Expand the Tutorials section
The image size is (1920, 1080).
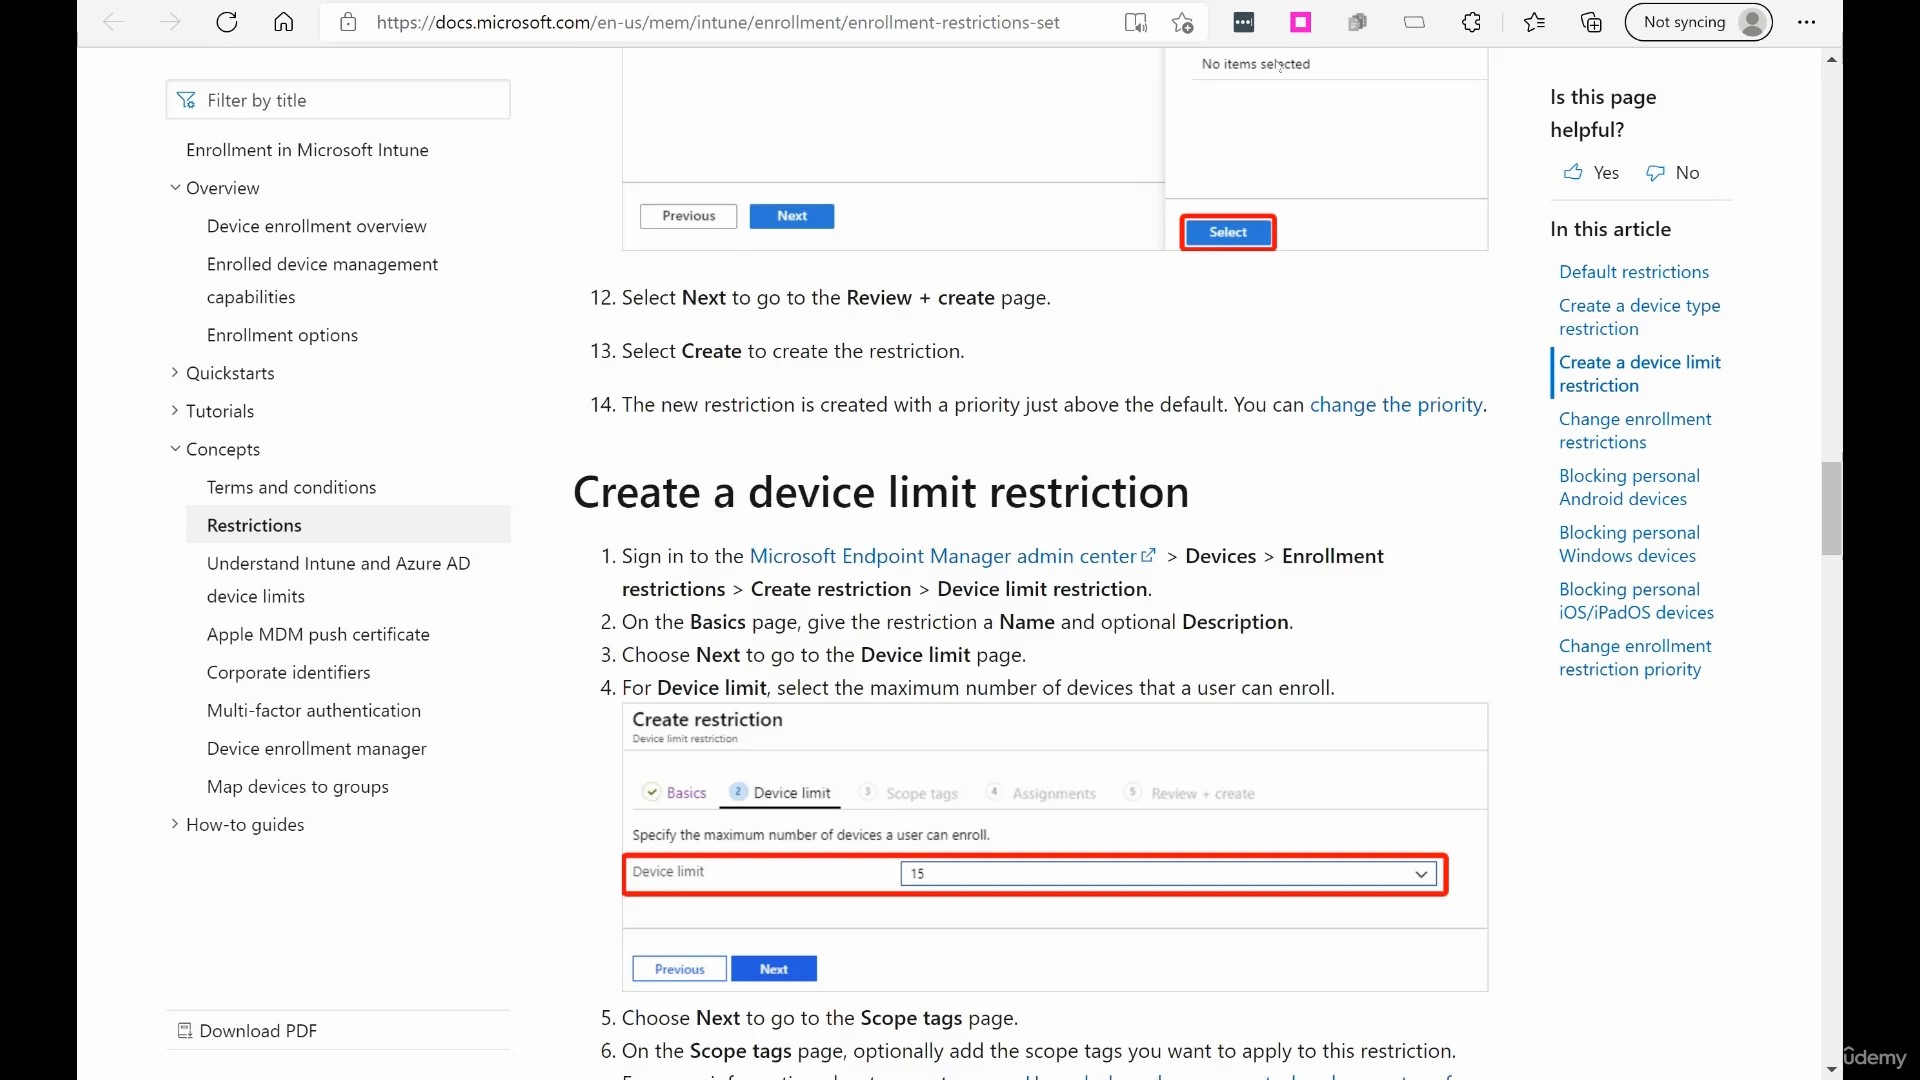[175, 410]
